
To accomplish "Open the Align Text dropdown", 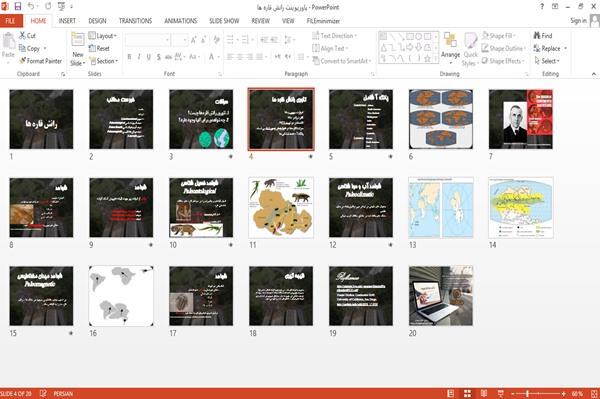I will (x=330, y=48).
